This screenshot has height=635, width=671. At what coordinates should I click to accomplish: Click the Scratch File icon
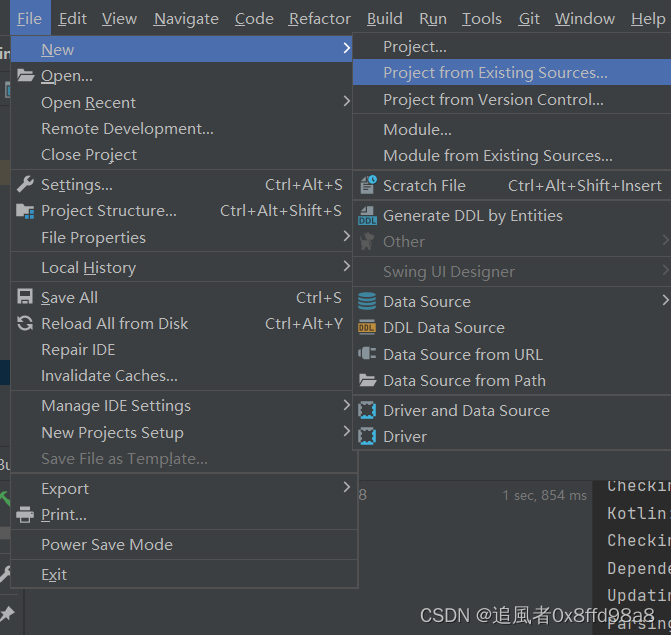pyautogui.click(x=367, y=185)
